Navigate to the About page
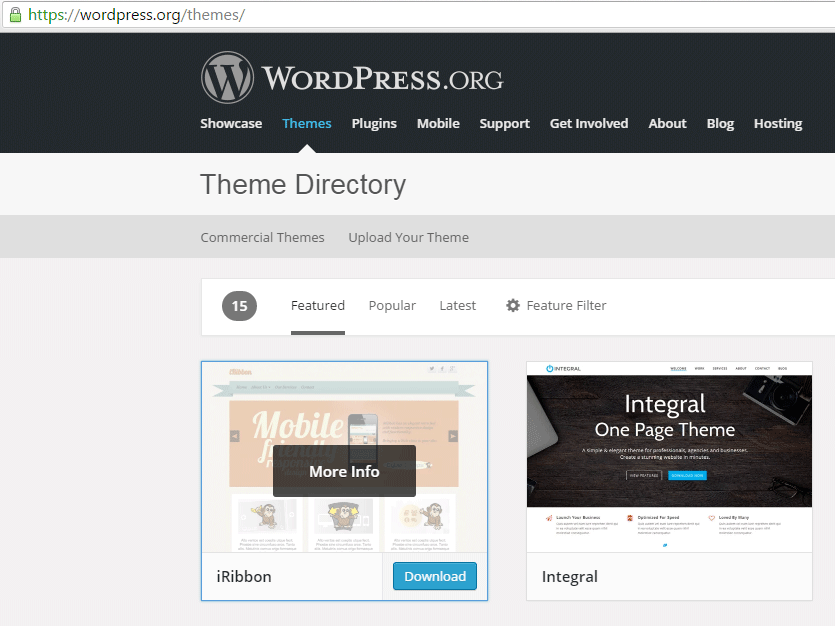Image resolution: width=835 pixels, height=626 pixels. pyautogui.click(x=667, y=123)
